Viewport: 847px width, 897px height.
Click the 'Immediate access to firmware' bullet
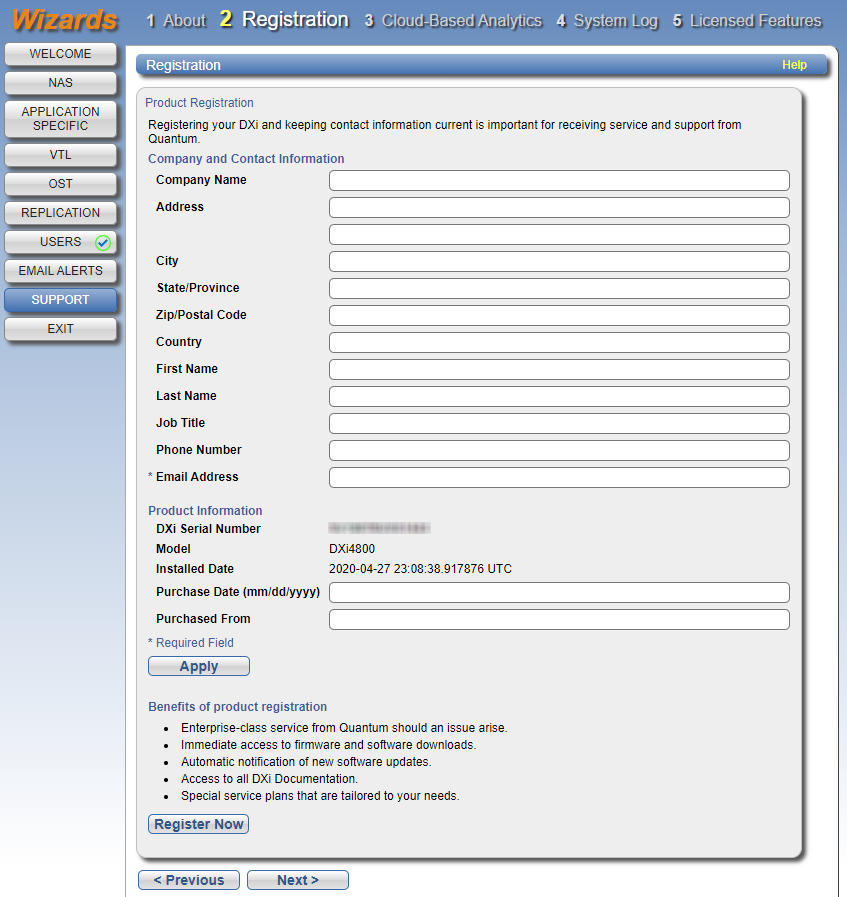(328, 745)
